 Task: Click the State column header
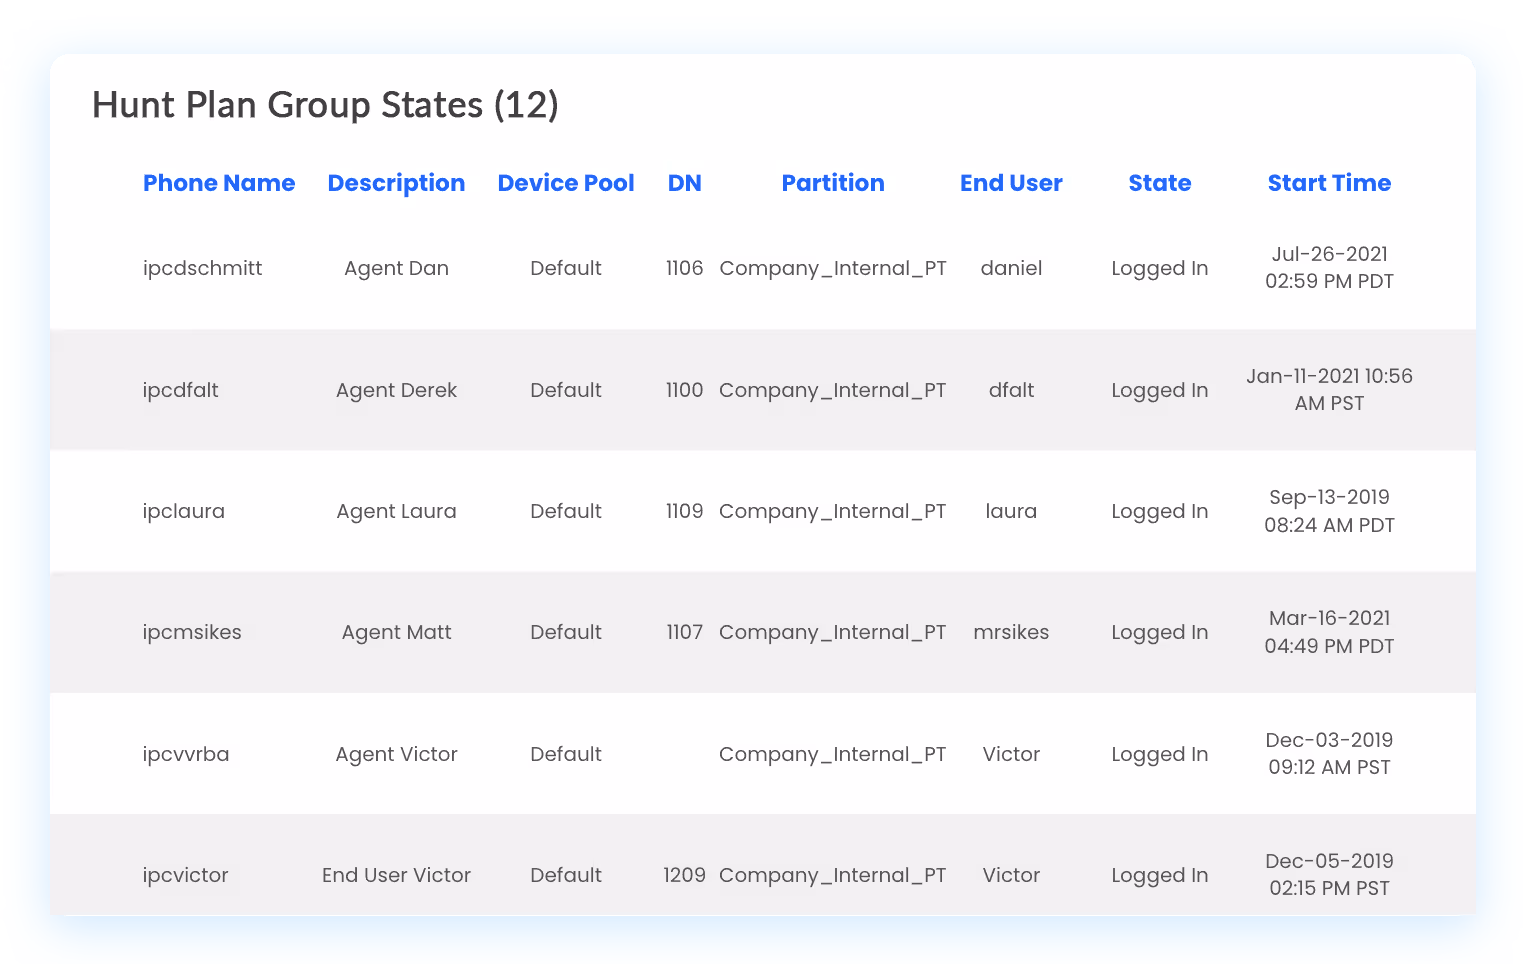point(1160,183)
